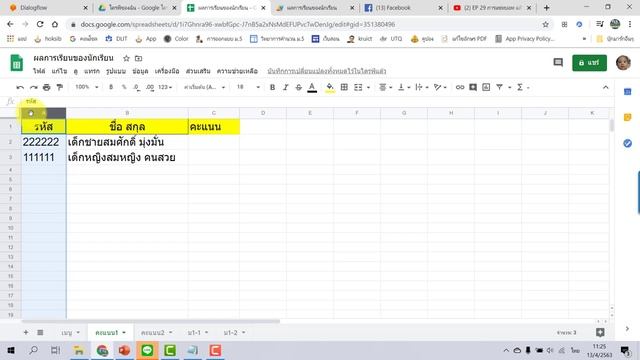Create a filter with funnel icon

(499, 87)
